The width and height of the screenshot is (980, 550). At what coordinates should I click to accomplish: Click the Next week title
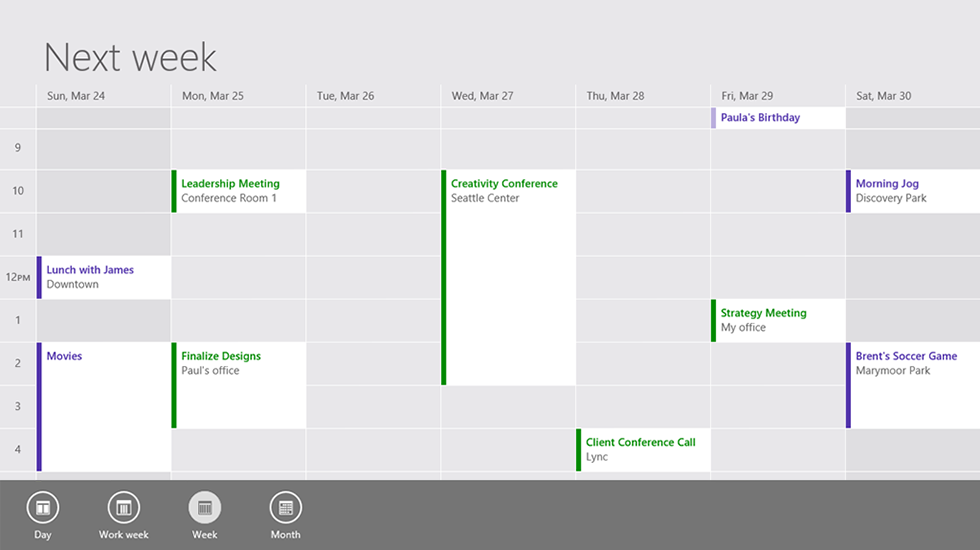(x=131, y=57)
